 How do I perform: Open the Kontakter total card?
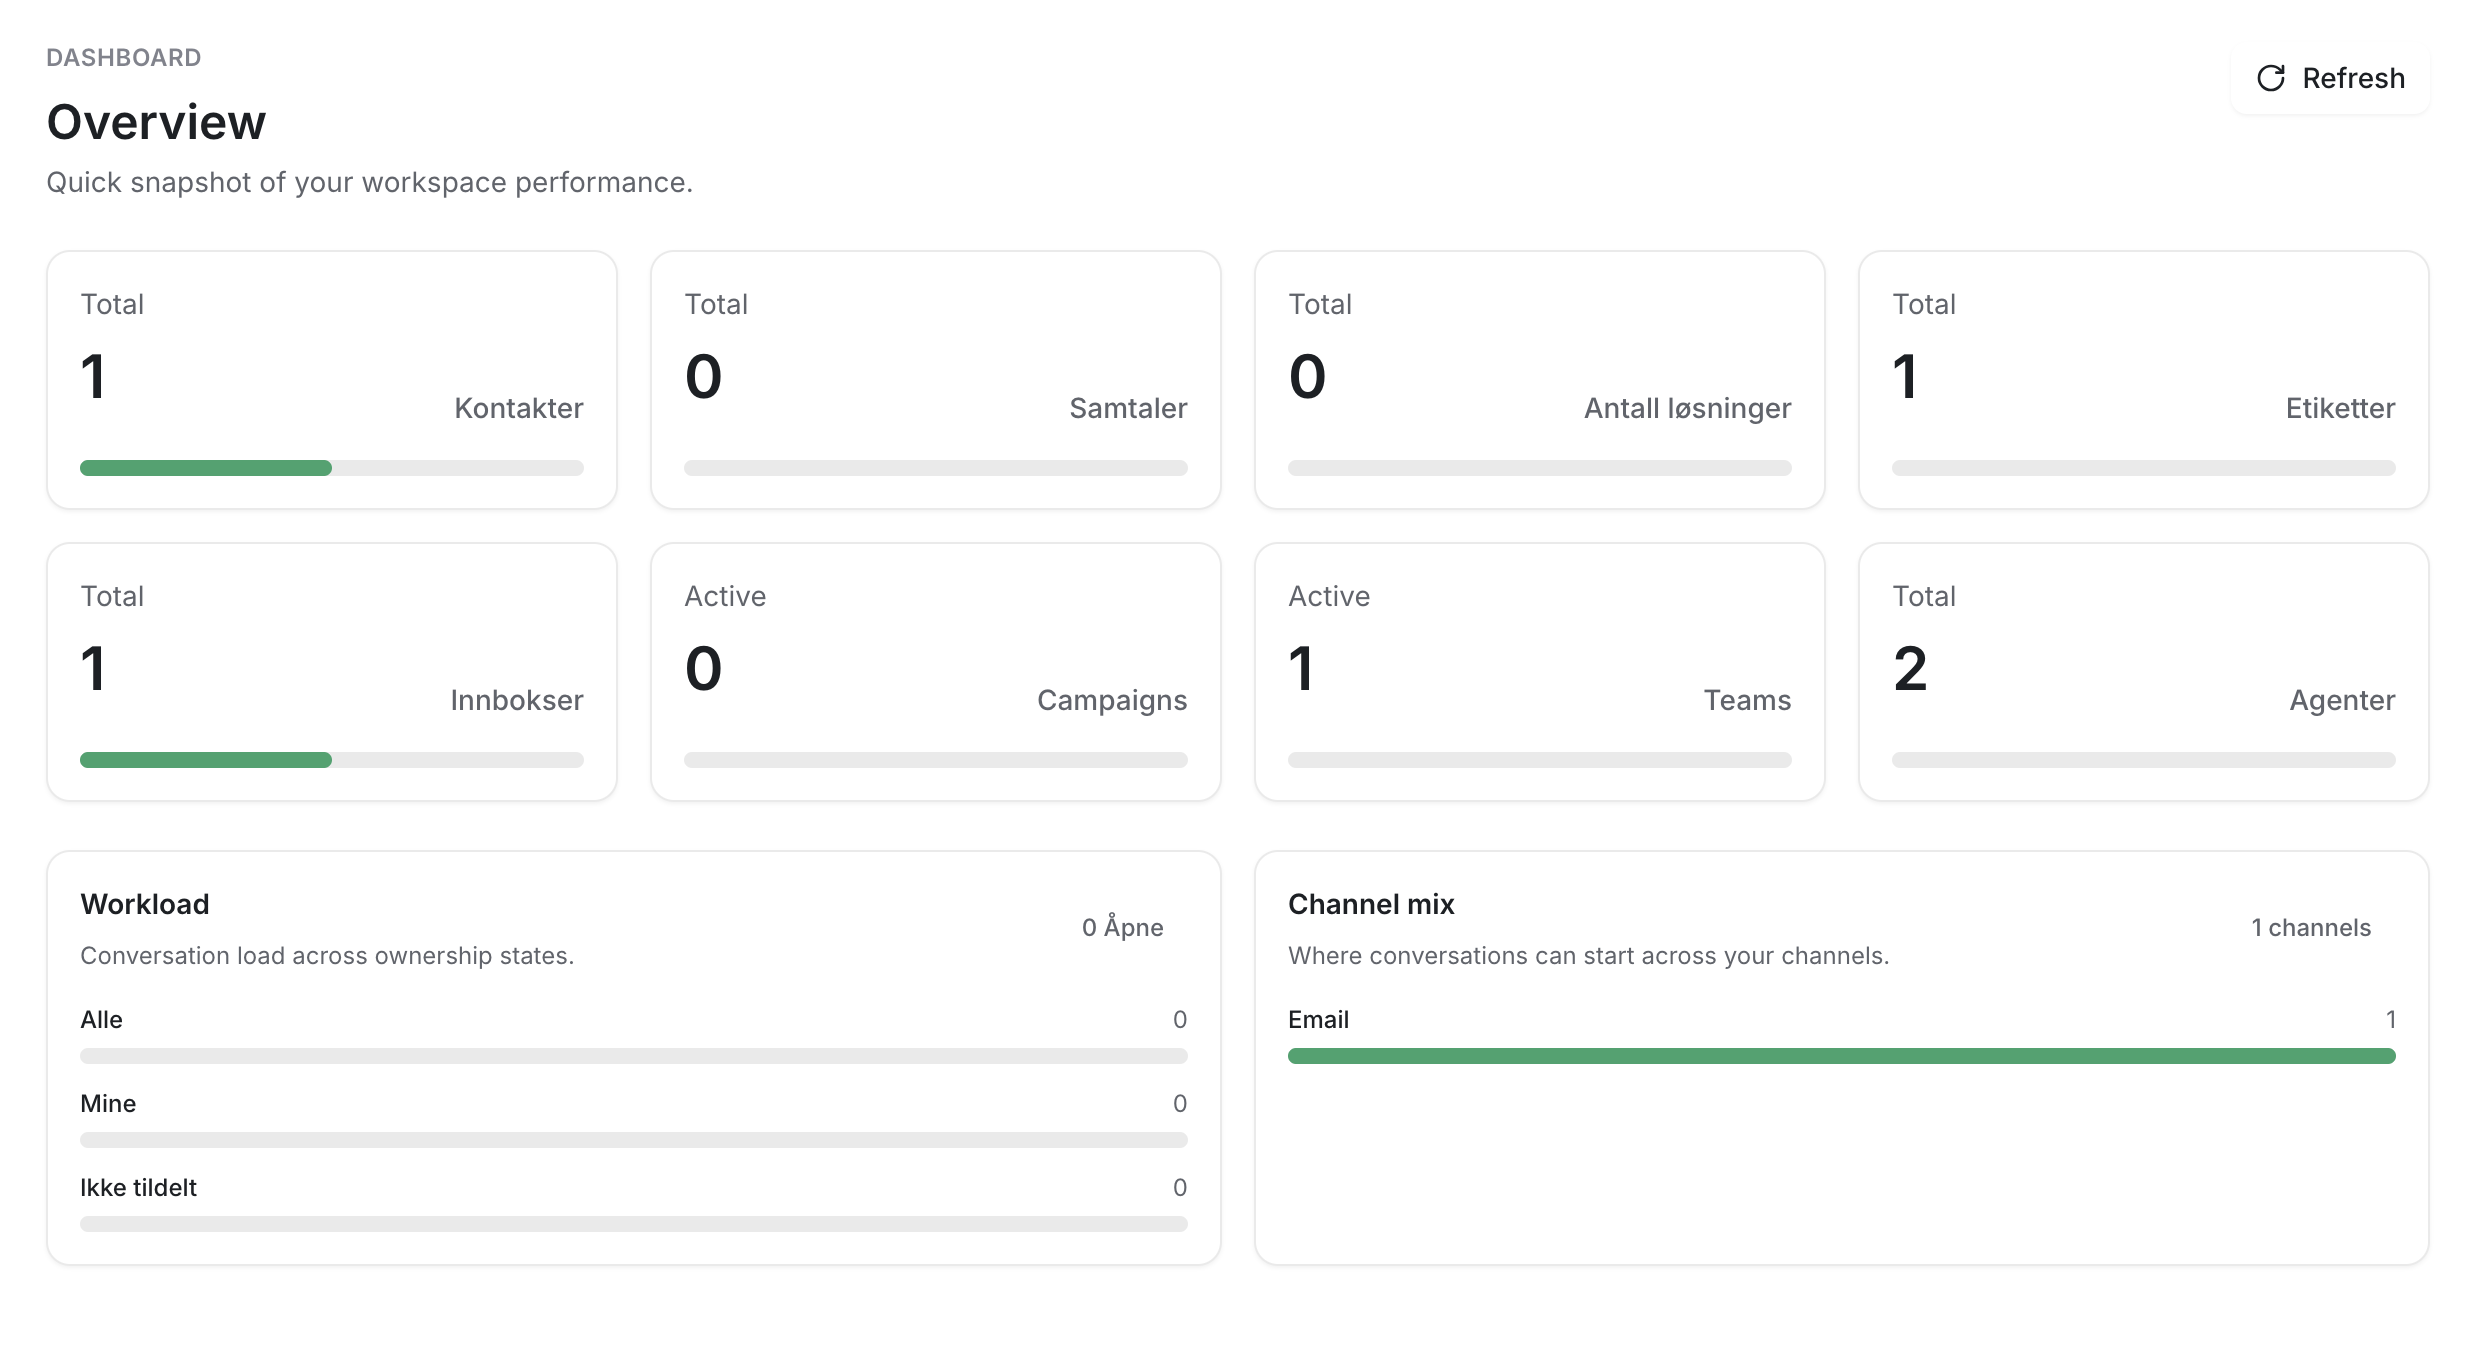(x=331, y=379)
